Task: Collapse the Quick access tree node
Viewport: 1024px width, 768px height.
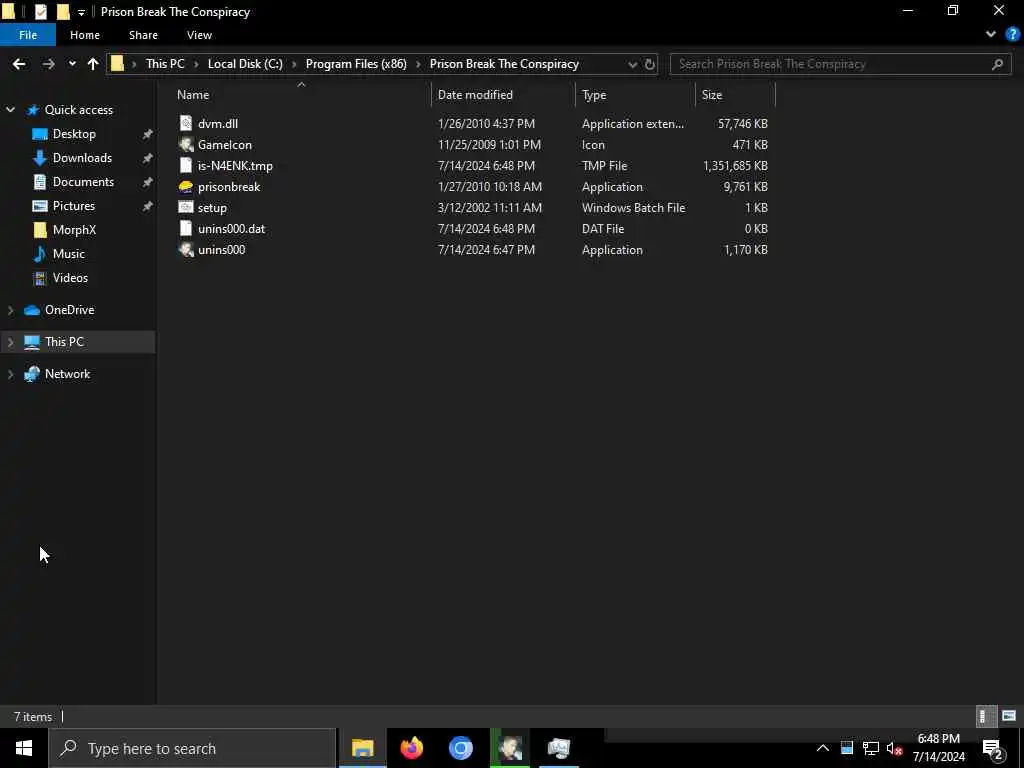Action: 10,110
